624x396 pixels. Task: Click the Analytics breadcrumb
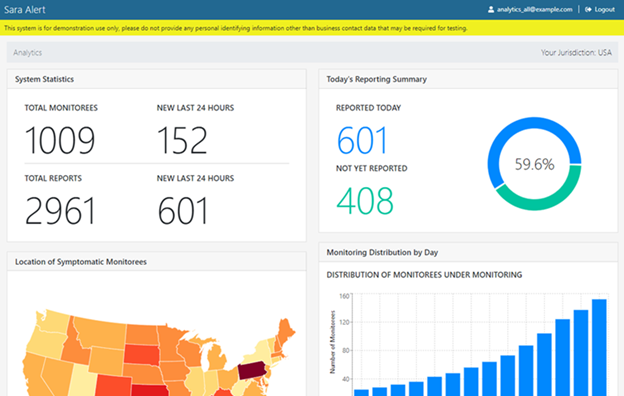point(27,53)
